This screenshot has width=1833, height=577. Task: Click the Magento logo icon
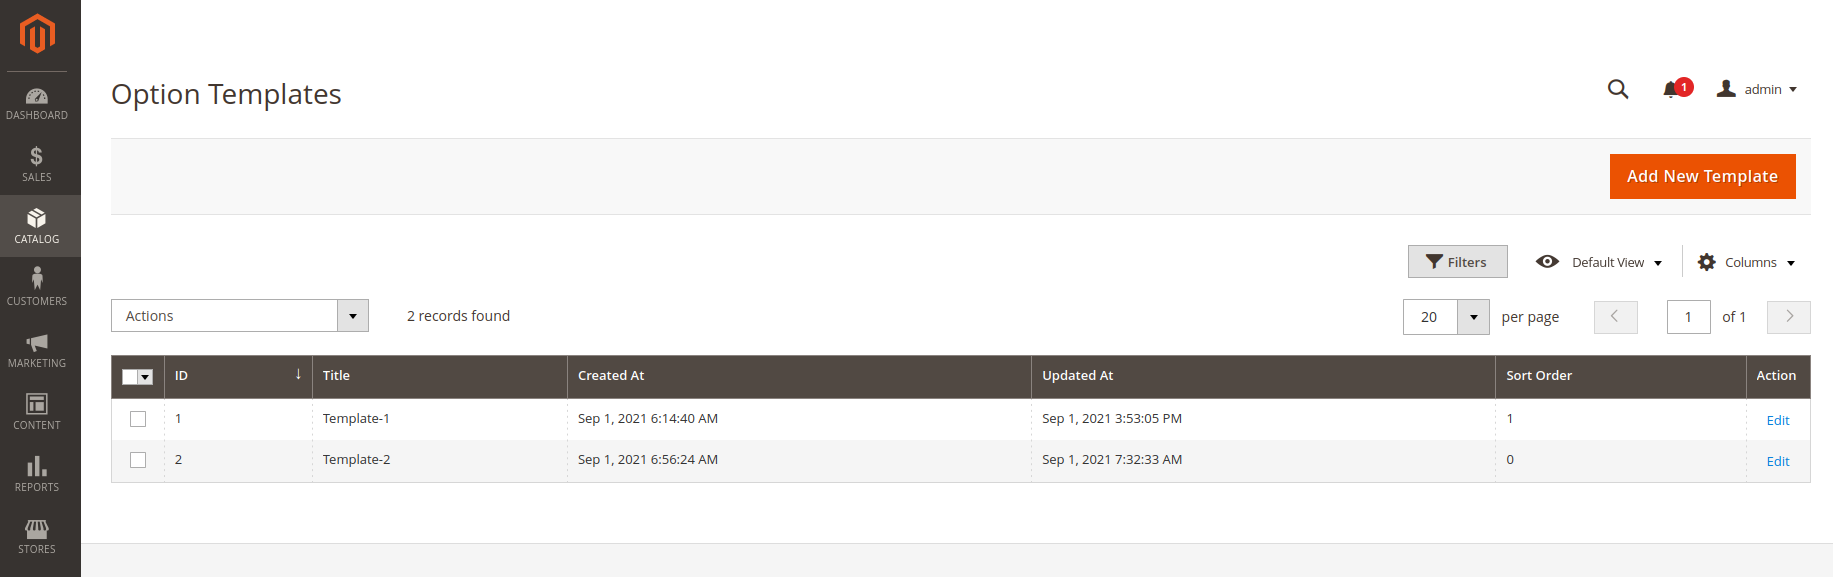click(37, 34)
